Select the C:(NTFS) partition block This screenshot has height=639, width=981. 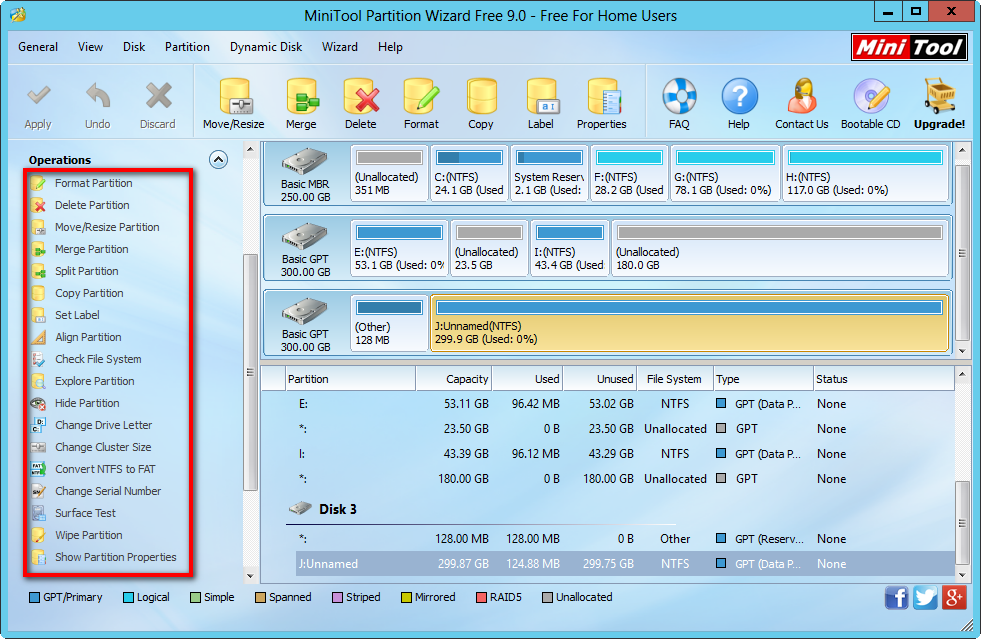pyautogui.click(x=469, y=173)
